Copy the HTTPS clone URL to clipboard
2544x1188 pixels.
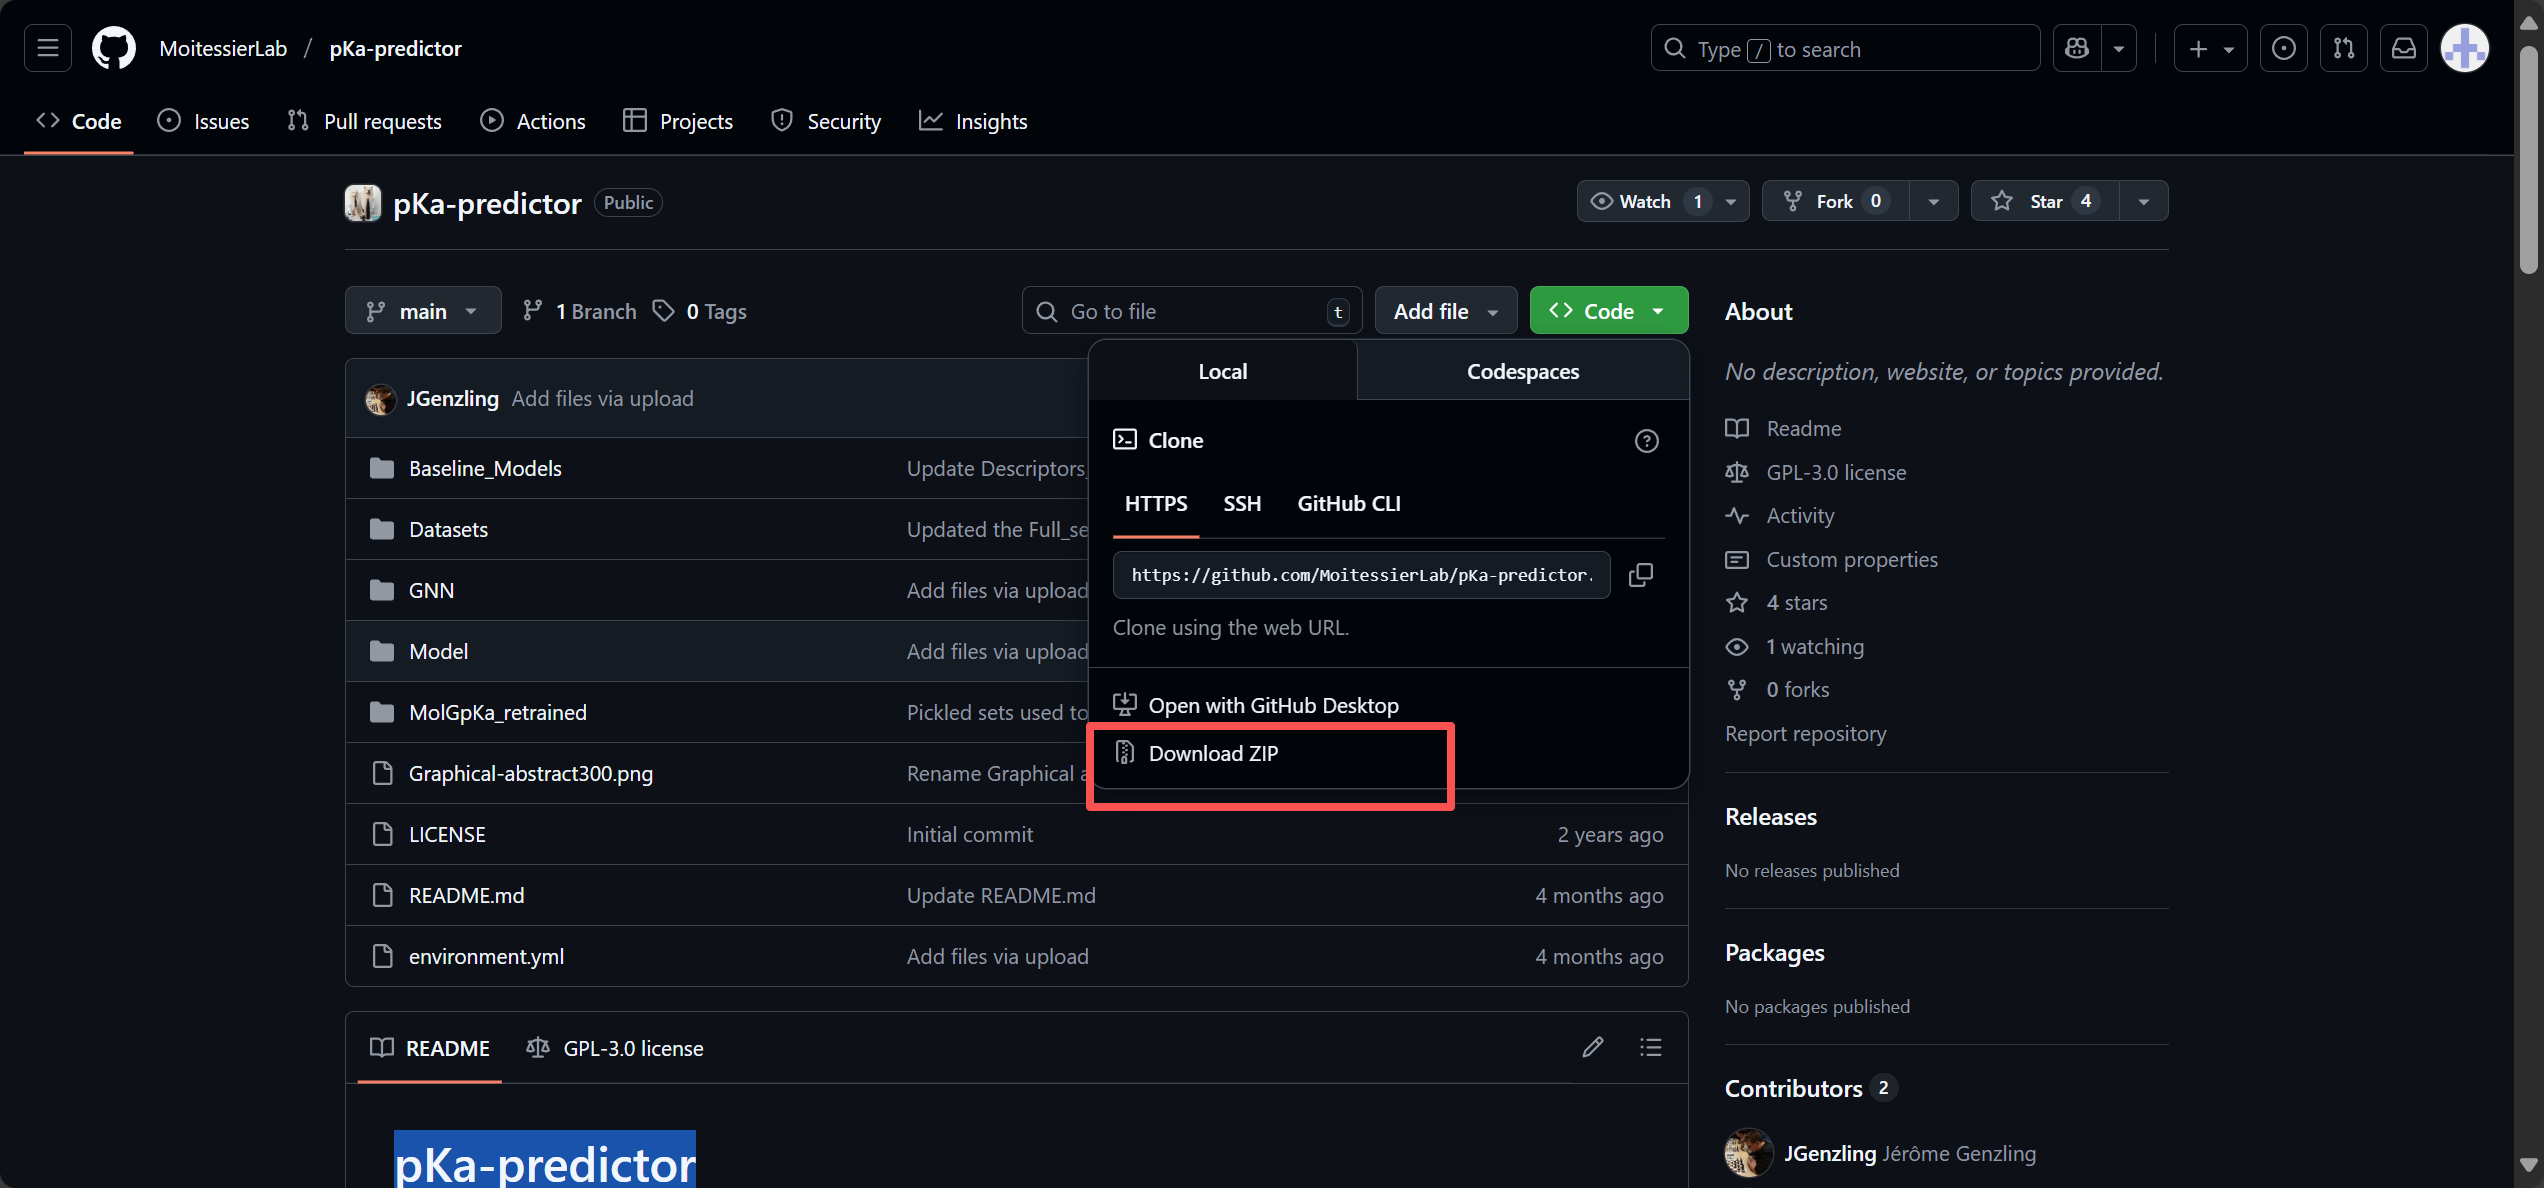pos(1641,575)
